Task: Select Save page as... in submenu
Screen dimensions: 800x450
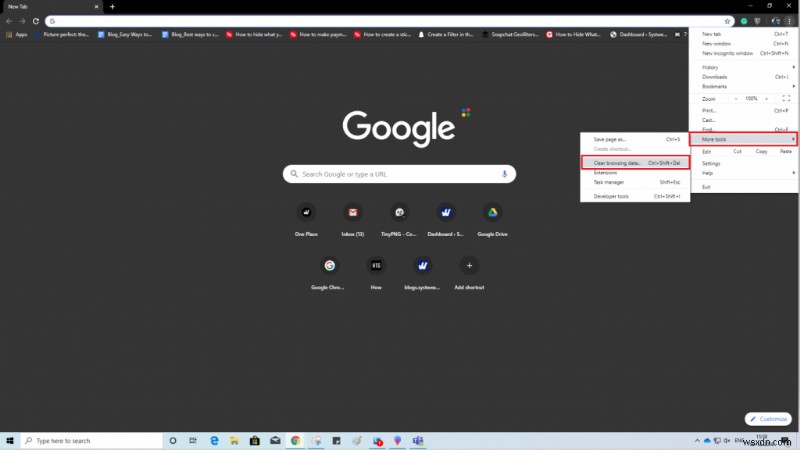Action: pos(635,139)
